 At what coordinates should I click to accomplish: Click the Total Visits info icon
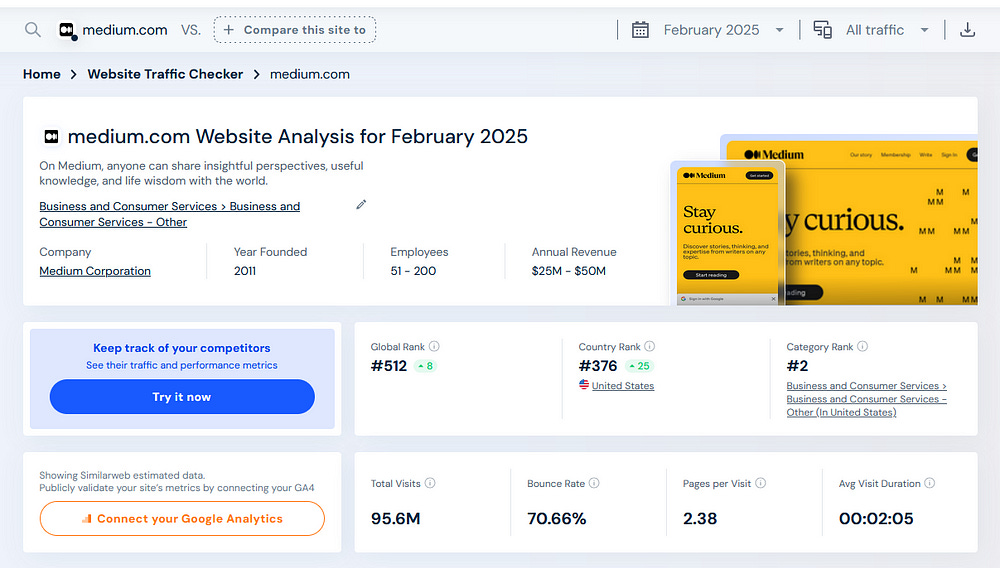tap(430, 483)
